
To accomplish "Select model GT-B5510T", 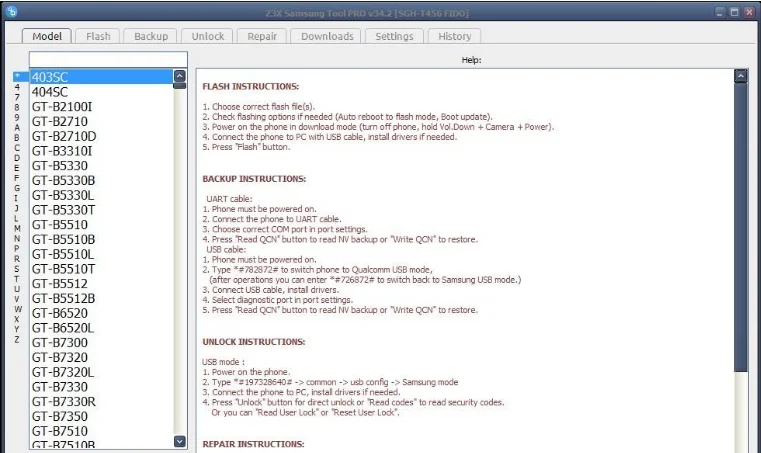I will point(101,269).
